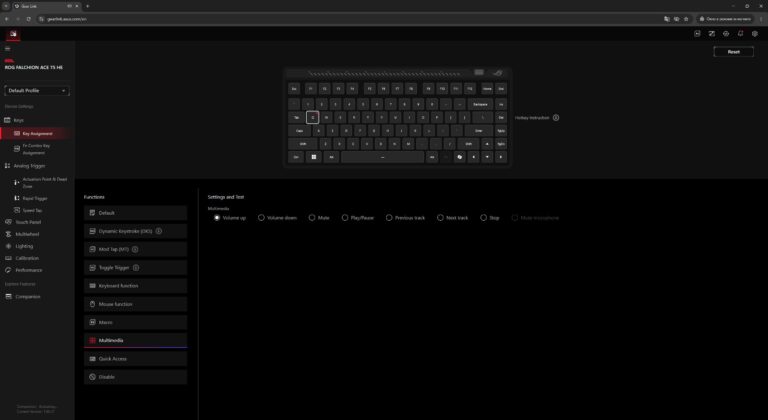This screenshot has height=420, width=768.
Task: Click the sign-in arrow icon in header
Action: coord(697,34)
